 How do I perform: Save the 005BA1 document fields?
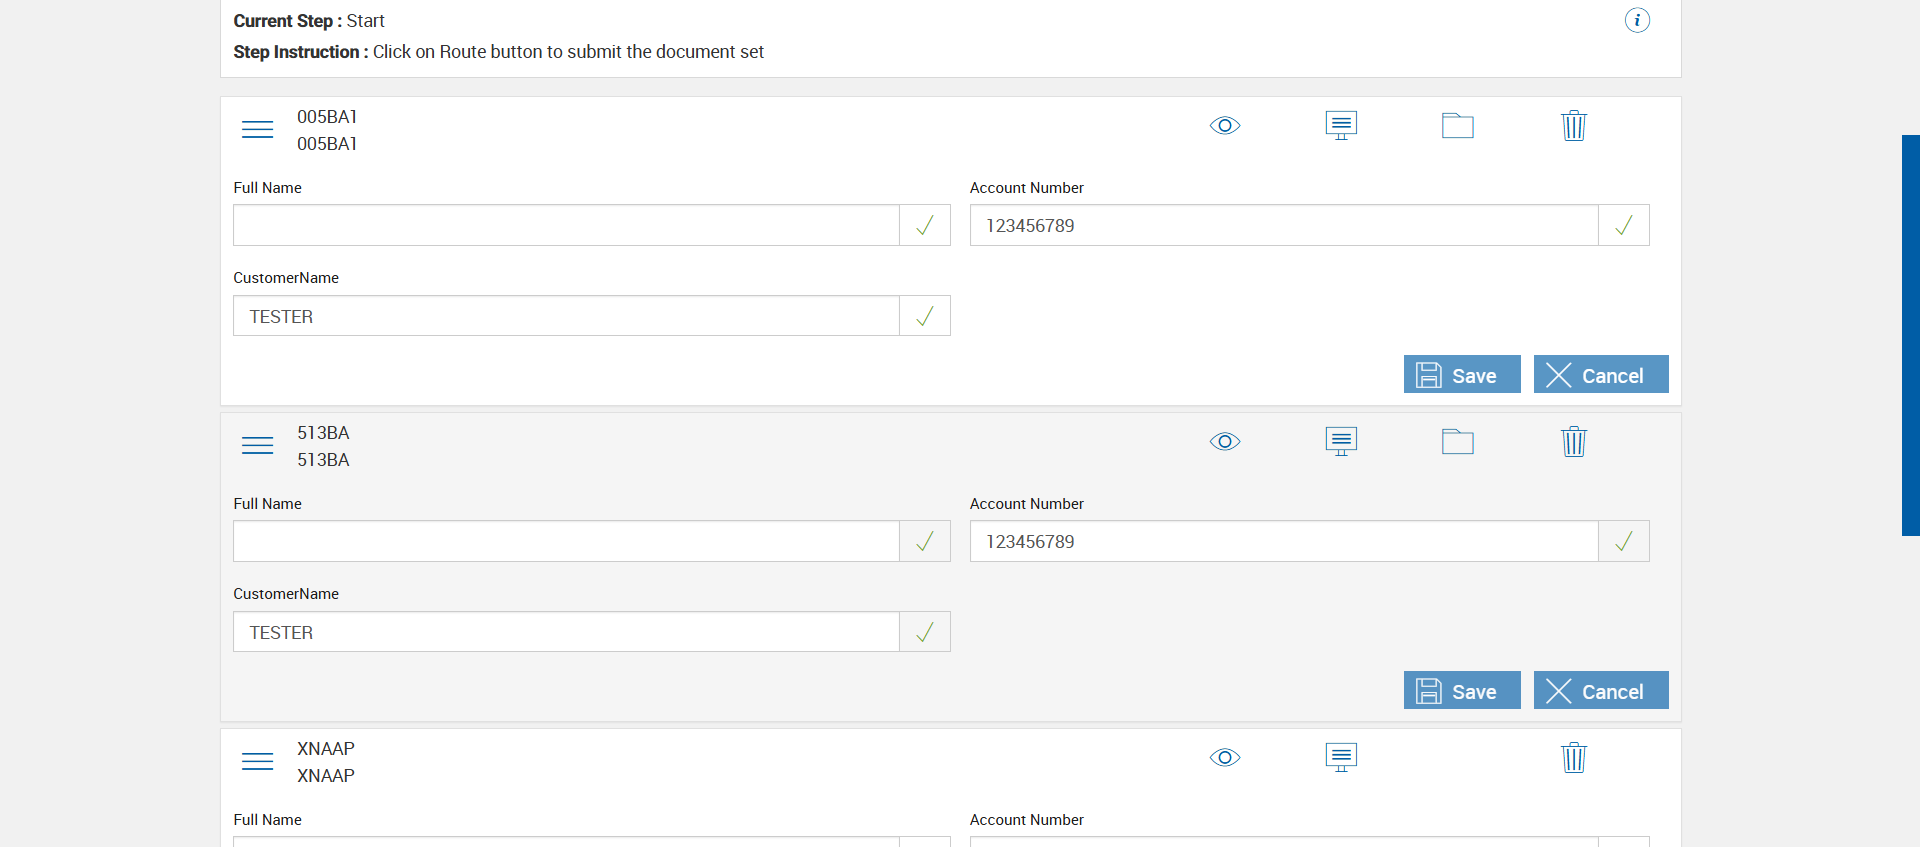click(1461, 375)
